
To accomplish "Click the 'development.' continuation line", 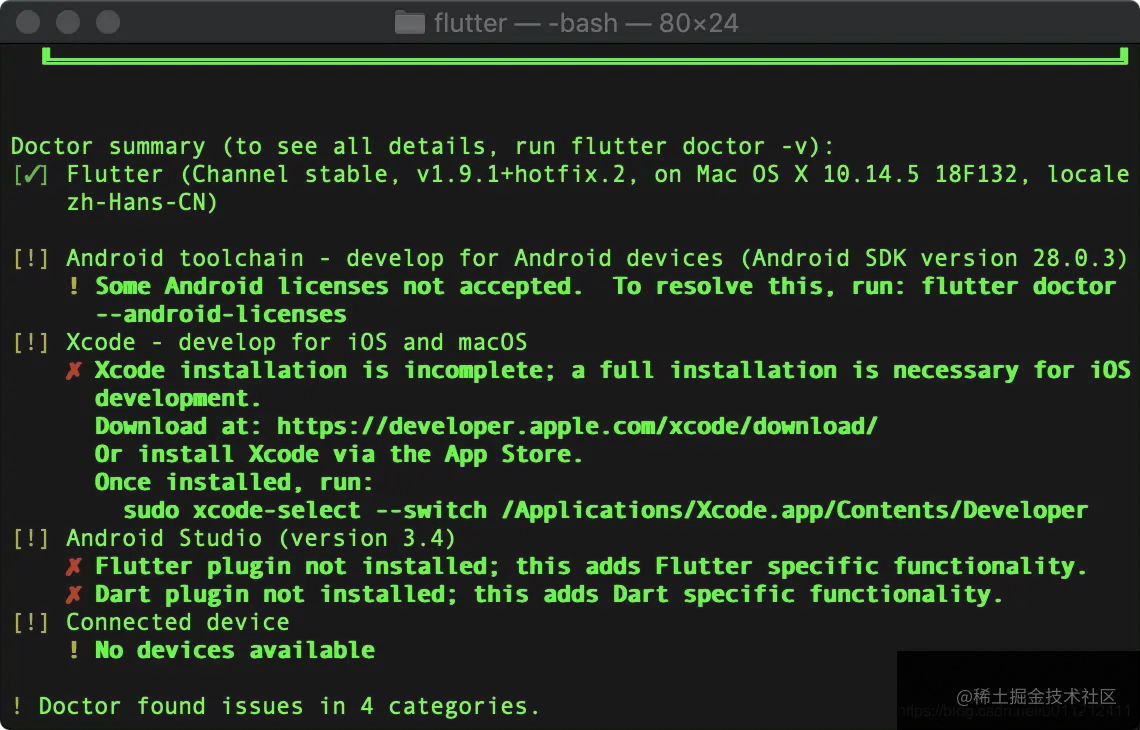I will point(177,398).
